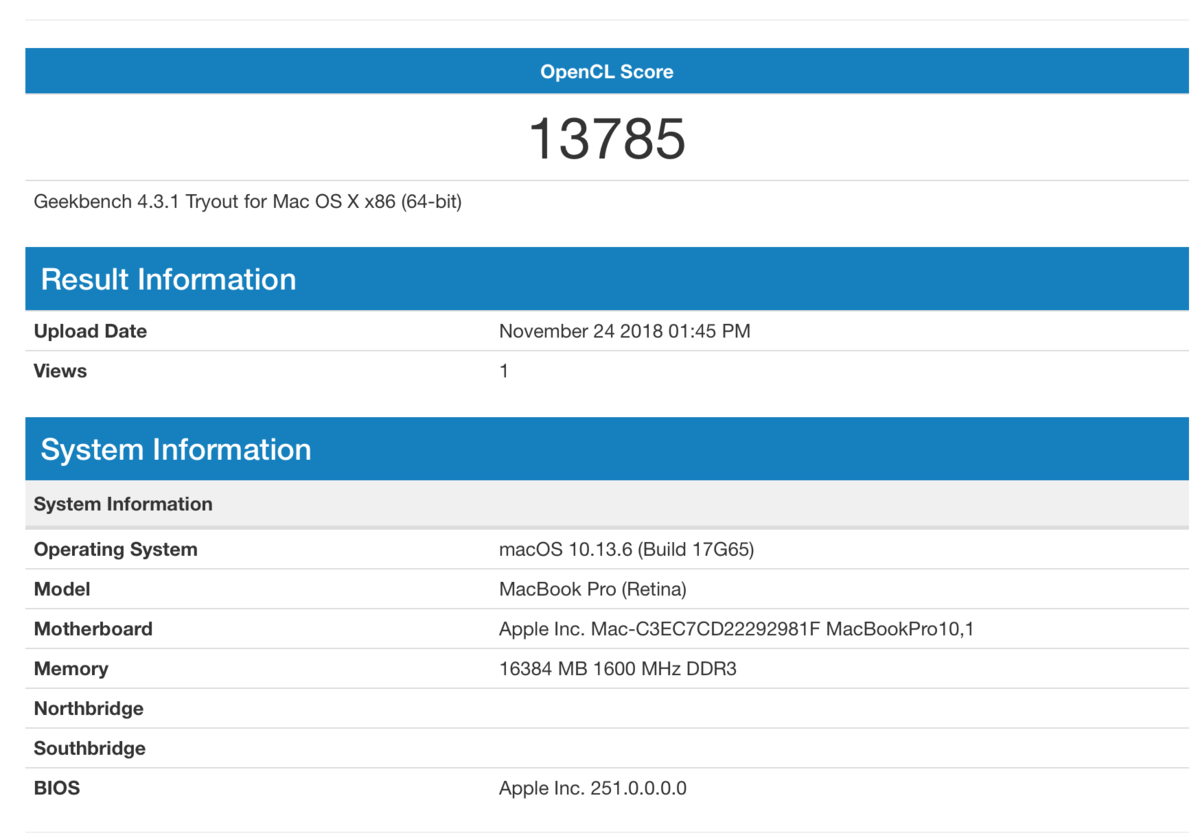Click the "OpenCL Score" header title
This screenshot has height=833, width=1200.
pos(607,72)
